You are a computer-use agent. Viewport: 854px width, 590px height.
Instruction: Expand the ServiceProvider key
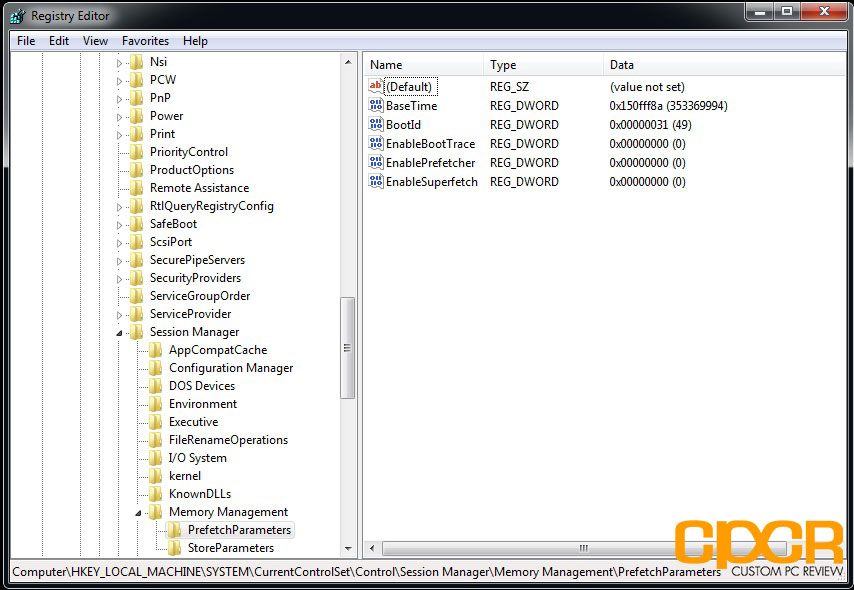119,315
